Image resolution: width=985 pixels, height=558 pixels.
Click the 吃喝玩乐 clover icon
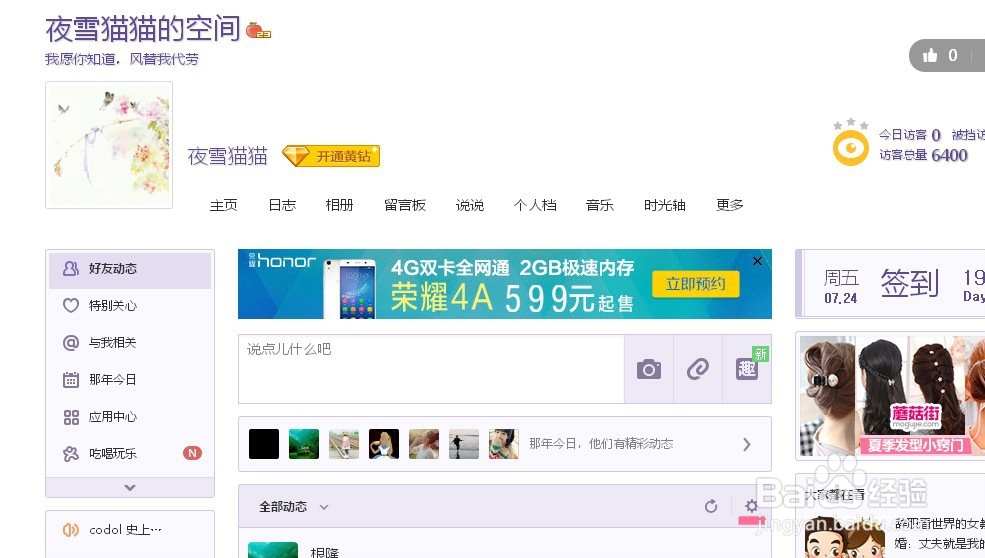71,454
